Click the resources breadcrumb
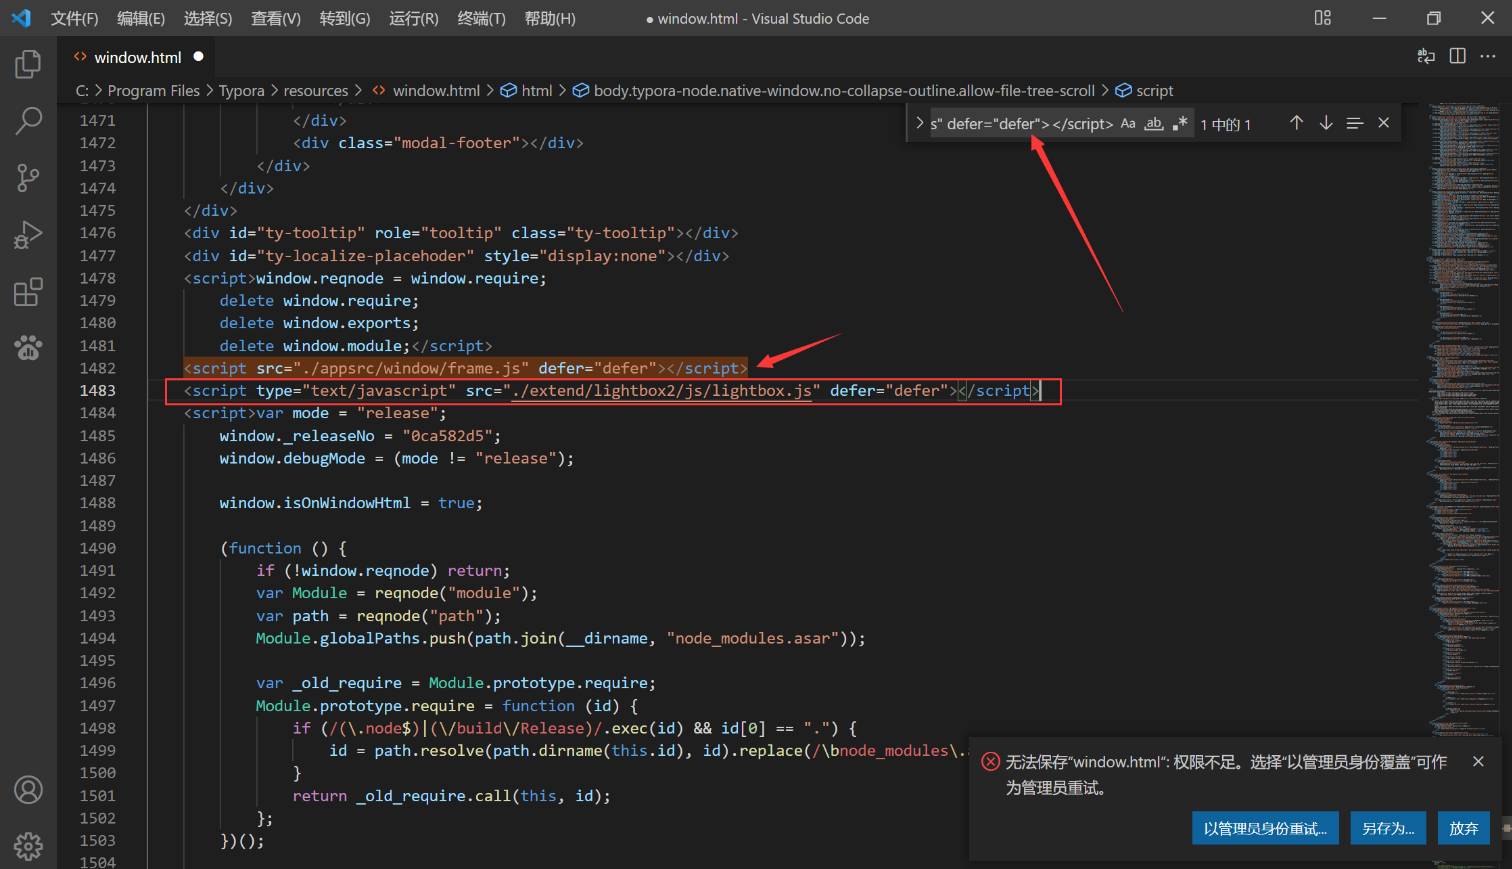Viewport: 1512px width, 869px height. click(x=316, y=90)
